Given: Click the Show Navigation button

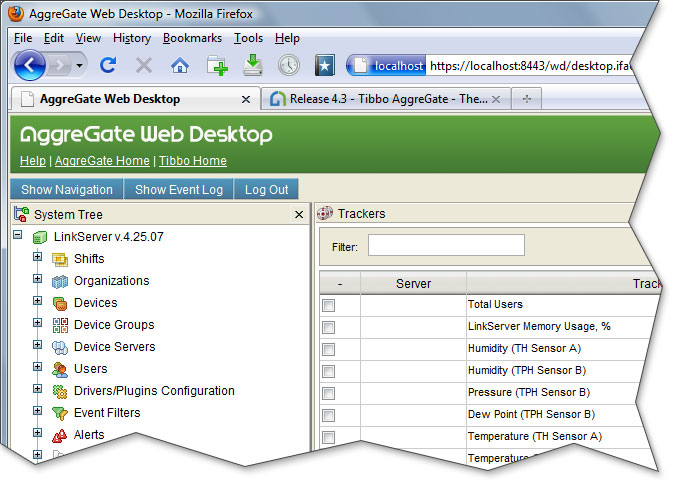Looking at the screenshot, I should point(67,190).
